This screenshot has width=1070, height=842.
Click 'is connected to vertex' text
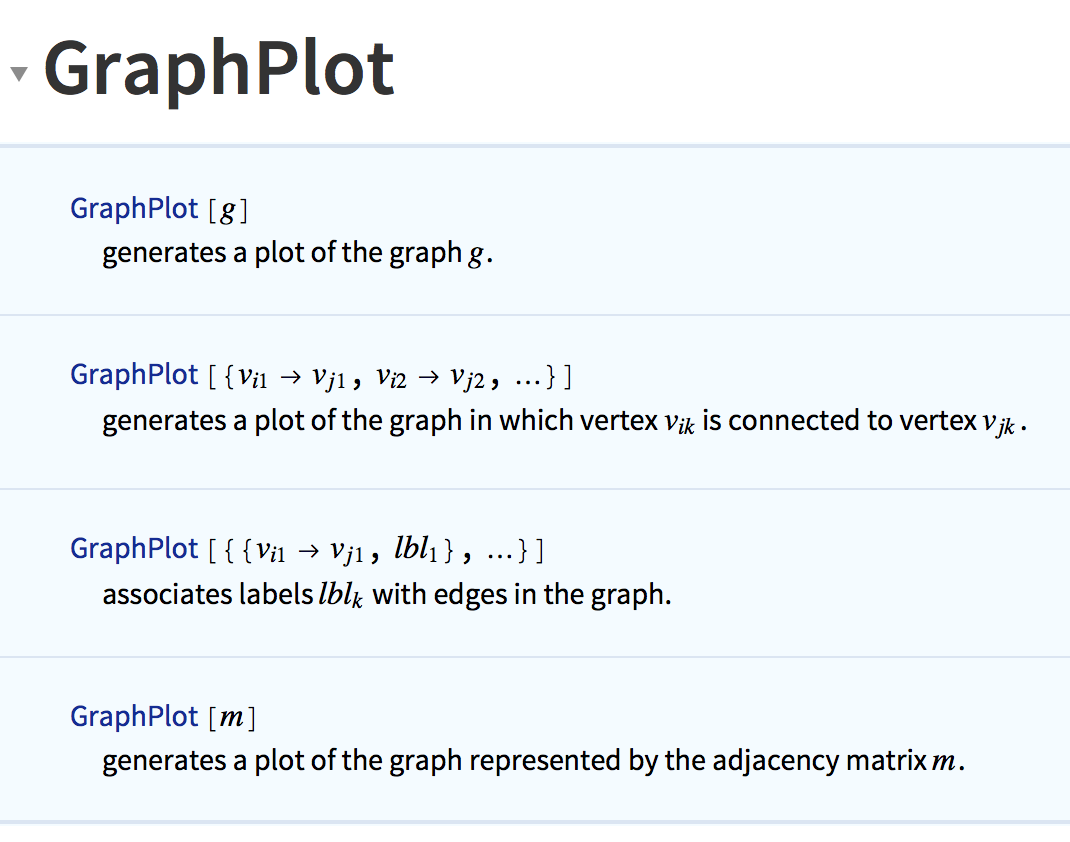839,421
